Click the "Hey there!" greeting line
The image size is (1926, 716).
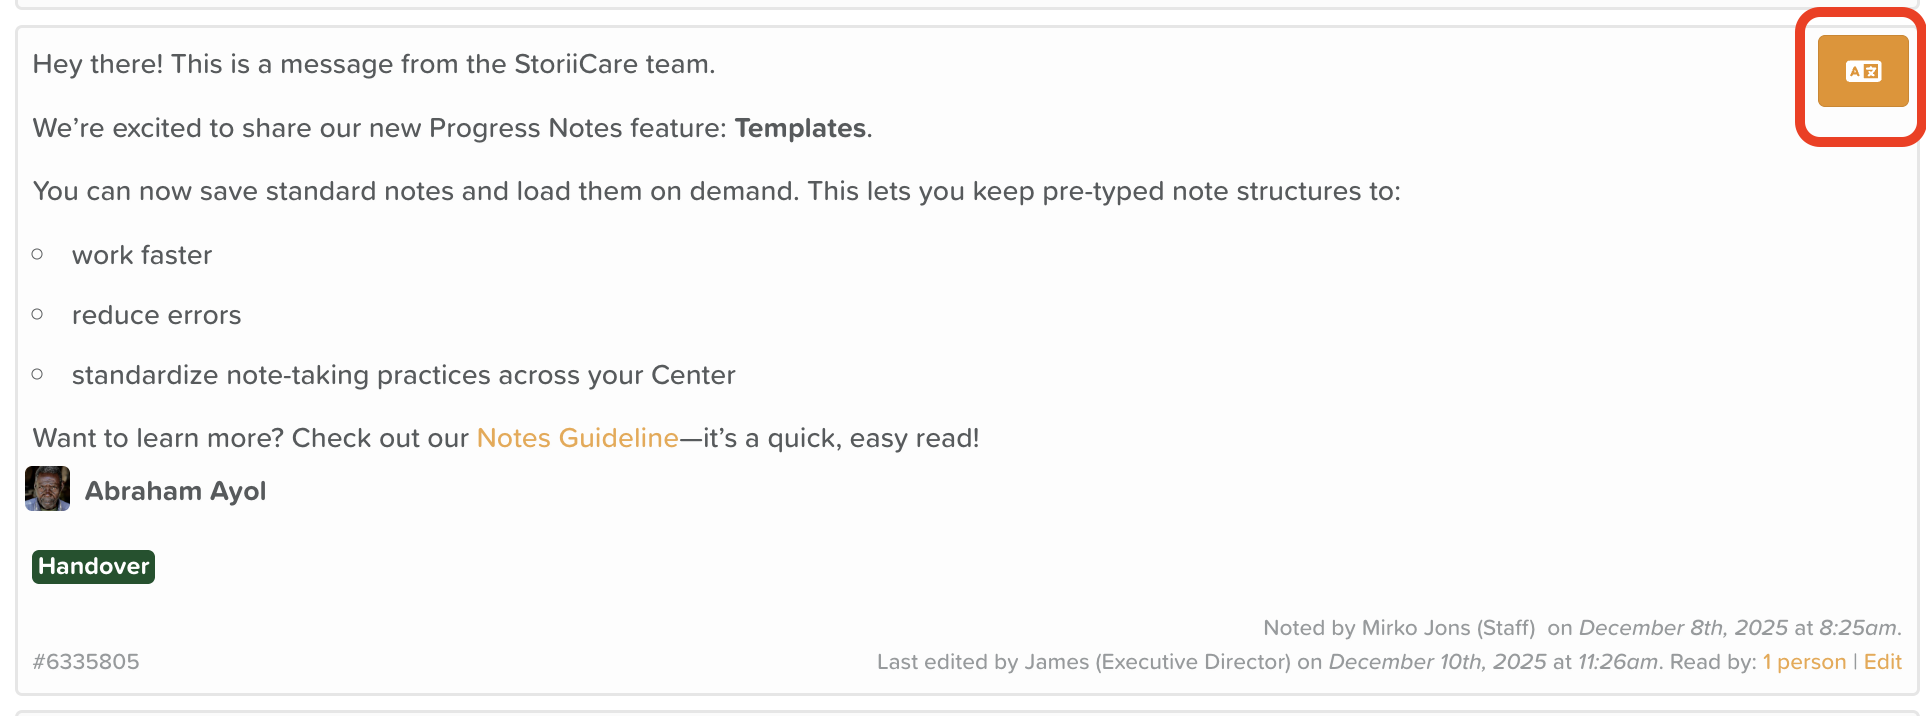click(373, 64)
